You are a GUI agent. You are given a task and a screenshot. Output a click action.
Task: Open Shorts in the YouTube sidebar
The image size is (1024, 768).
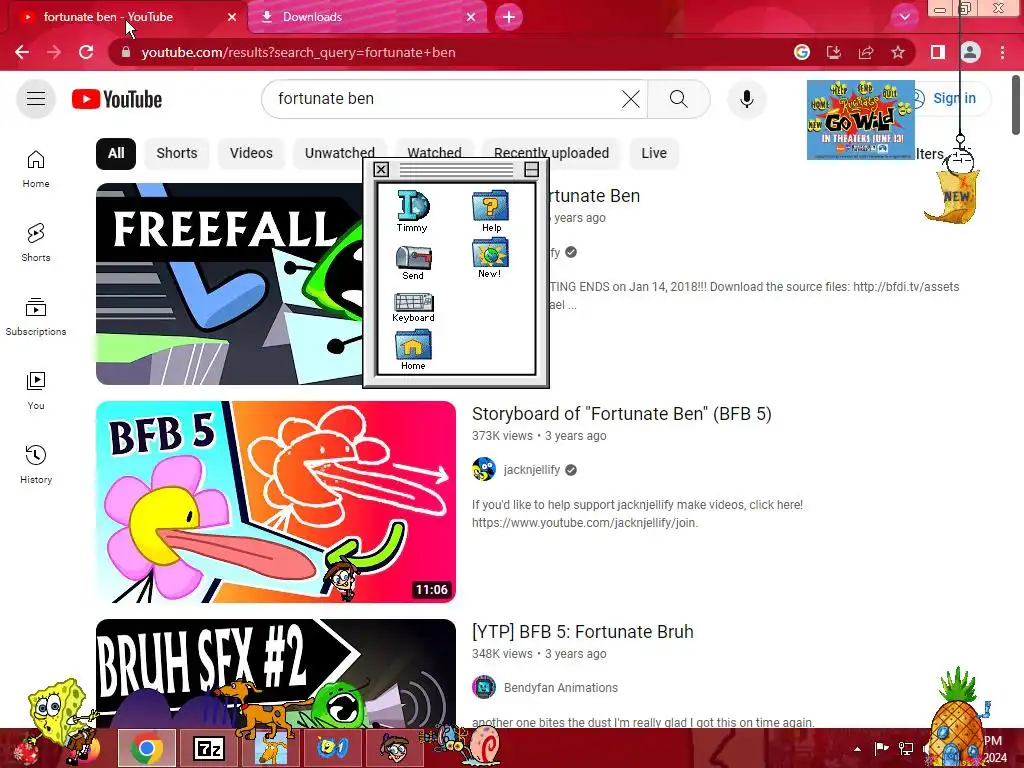pyautogui.click(x=36, y=243)
